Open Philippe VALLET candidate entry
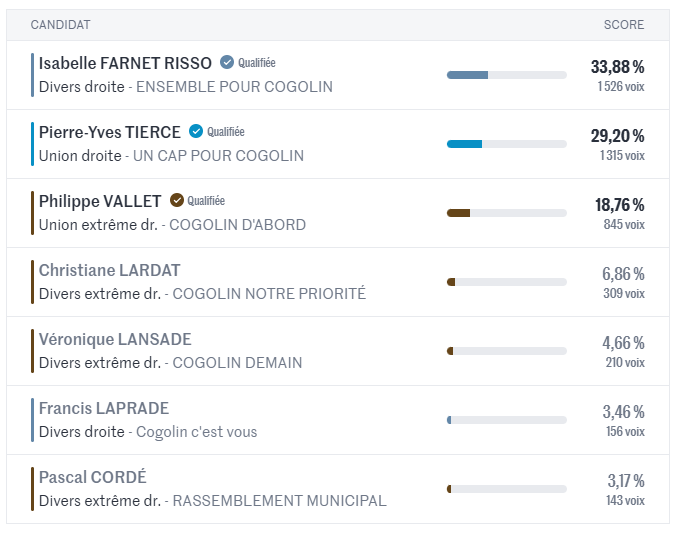Image resolution: width=678 pixels, height=535 pixels. point(100,202)
